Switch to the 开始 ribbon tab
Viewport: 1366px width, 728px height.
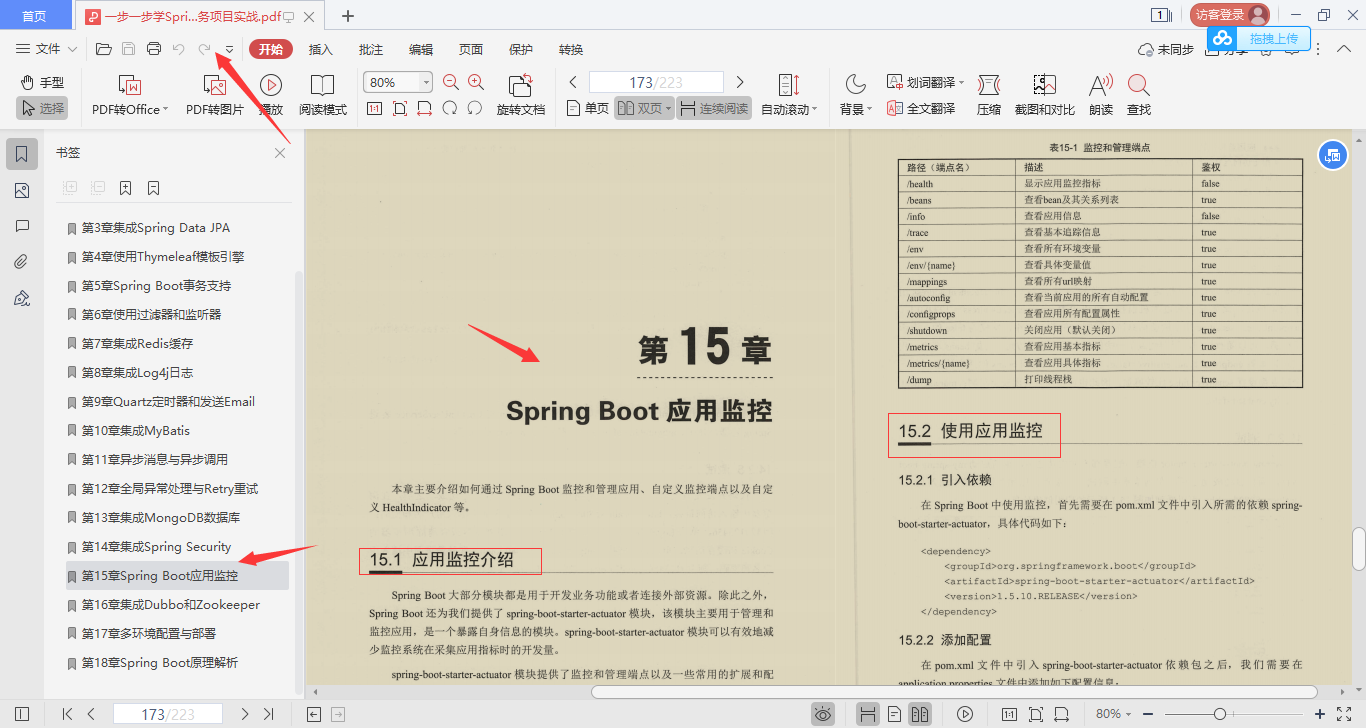pos(271,49)
